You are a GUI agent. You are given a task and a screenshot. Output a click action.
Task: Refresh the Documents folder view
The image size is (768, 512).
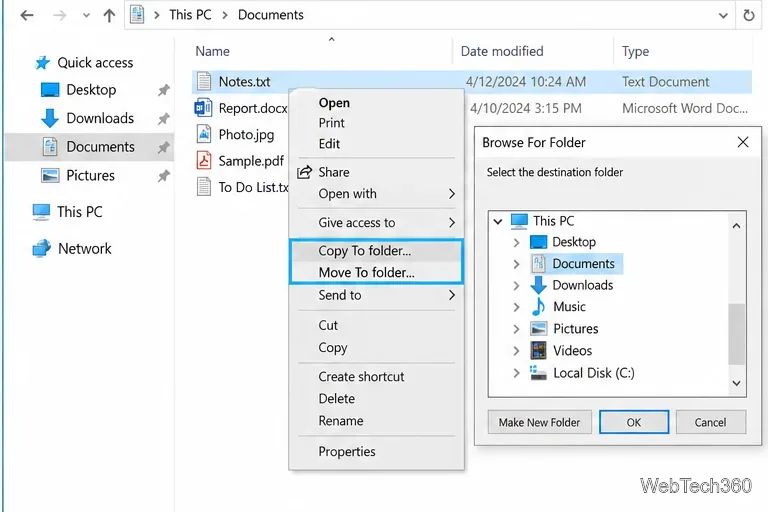pos(749,16)
